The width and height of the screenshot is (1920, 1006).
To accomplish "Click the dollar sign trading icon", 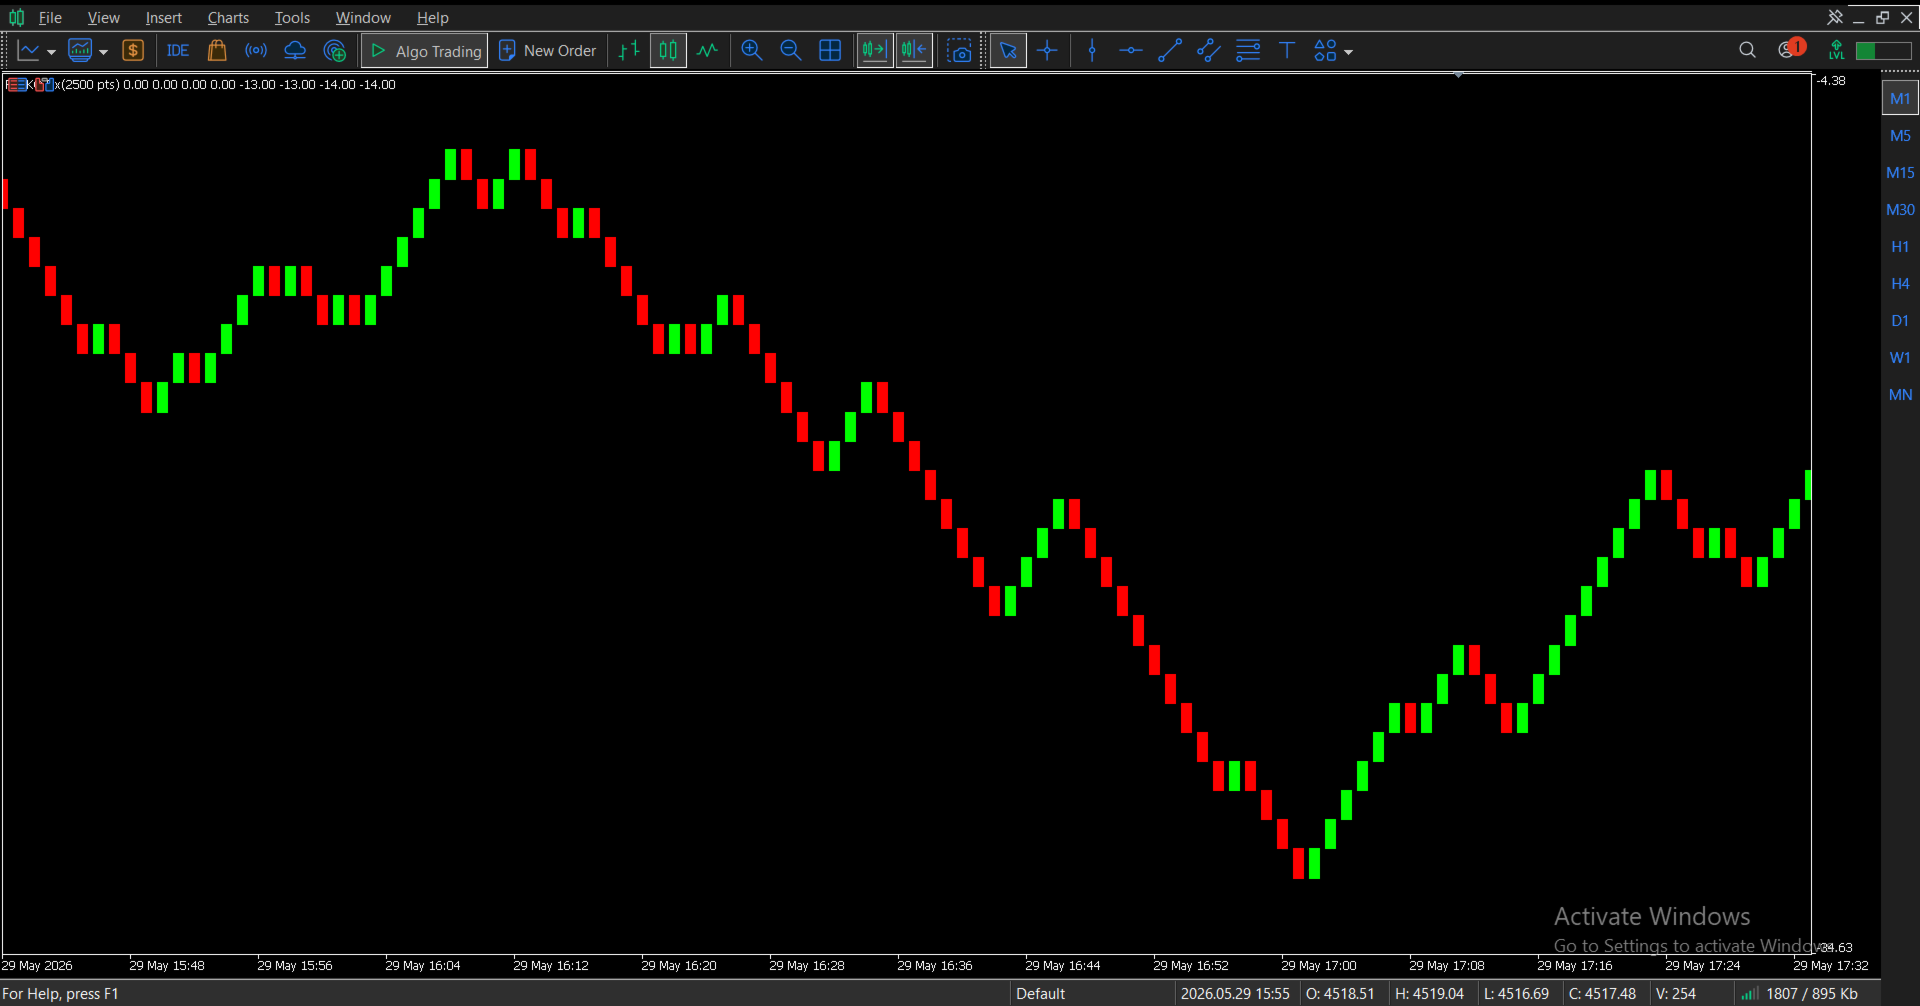I will click(133, 51).
